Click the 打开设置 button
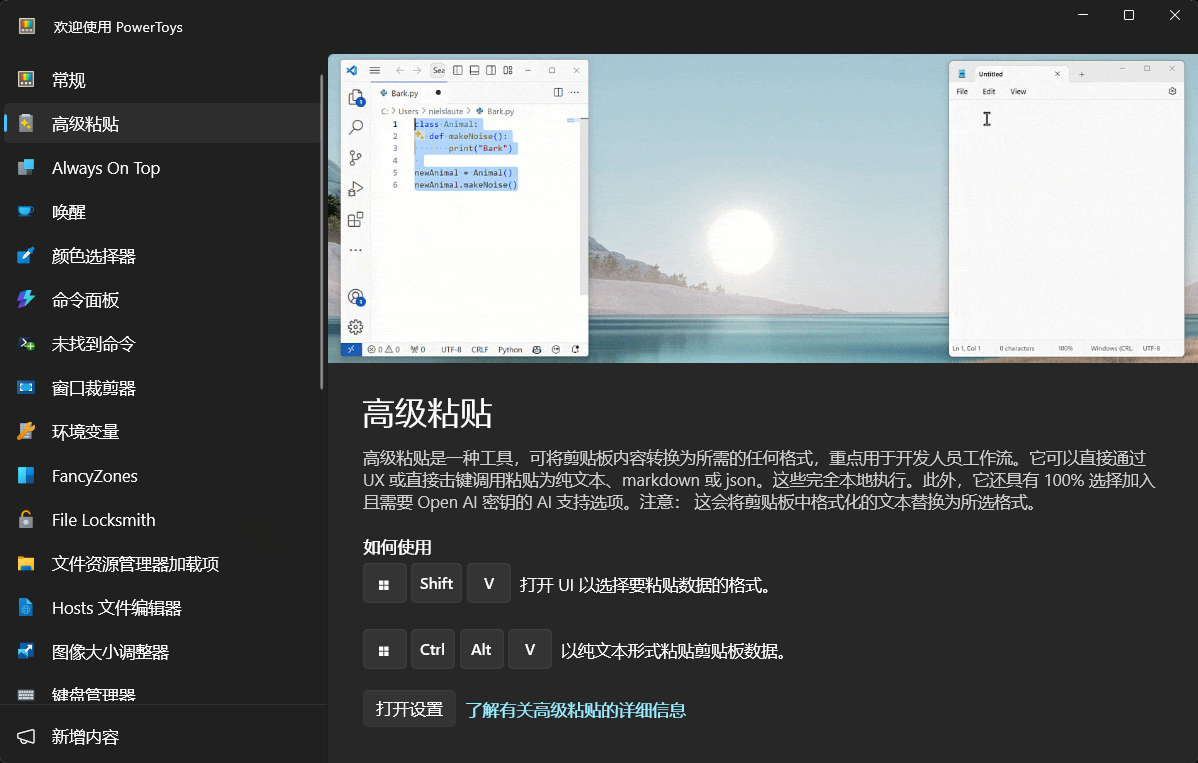Screen dimensions: 1198x763 410,709
